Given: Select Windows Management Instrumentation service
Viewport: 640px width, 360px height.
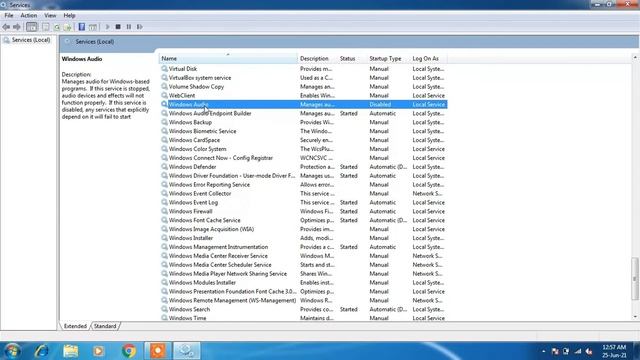Looking at the screenshot, I should click(303, 247).
